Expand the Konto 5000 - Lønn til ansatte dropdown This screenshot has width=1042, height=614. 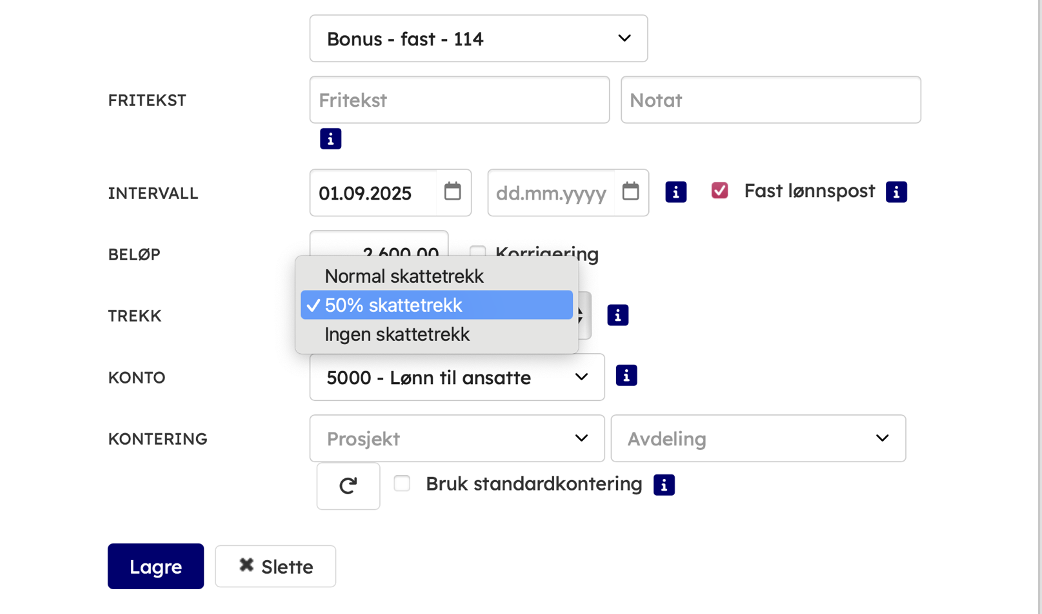tap(457, 377)
